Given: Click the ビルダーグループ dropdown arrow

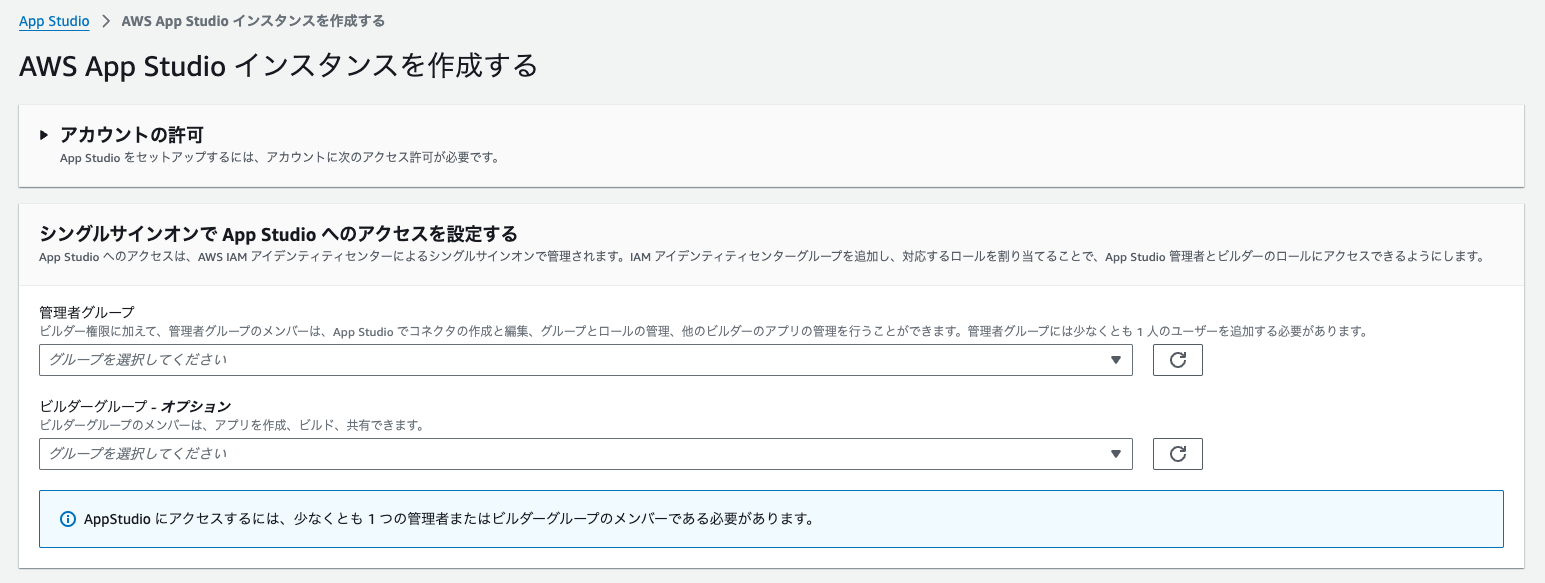Looking at the screenshot, I should (x=1116, y=454).
